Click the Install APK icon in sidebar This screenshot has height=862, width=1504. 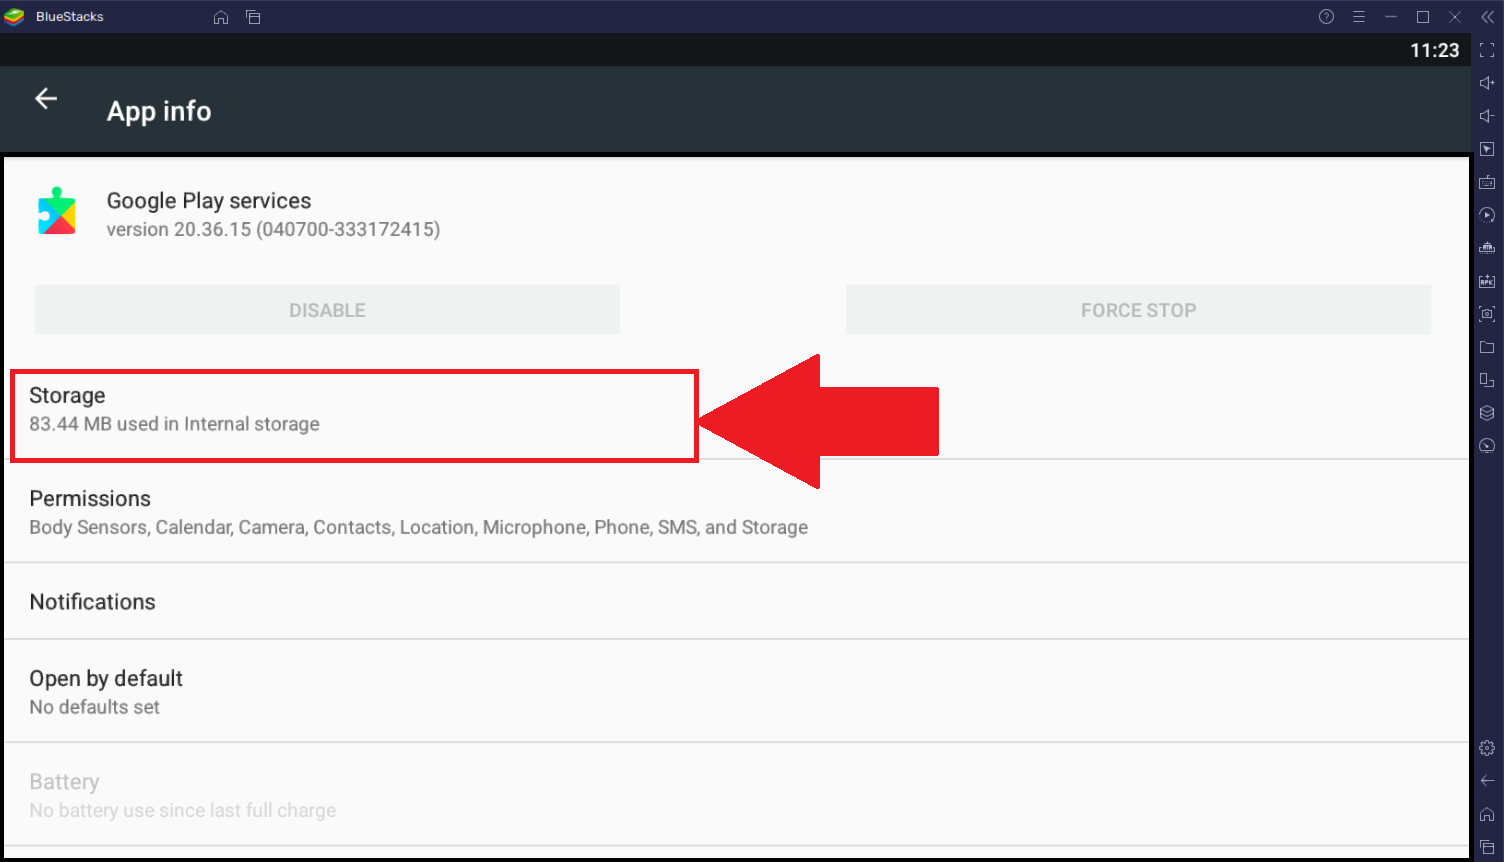pyautogui.click(x=1487, y=281)
